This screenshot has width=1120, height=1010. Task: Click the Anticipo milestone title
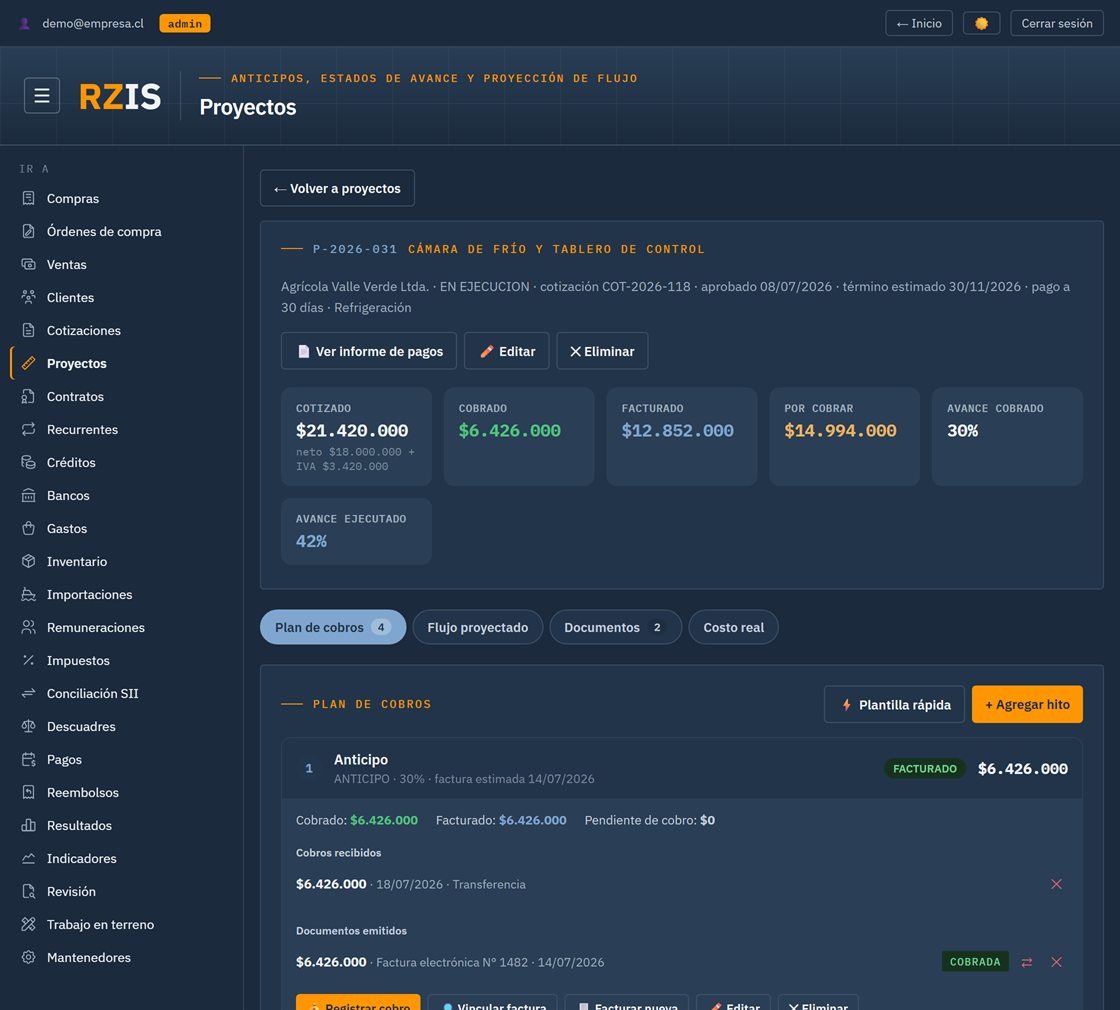pos(361,759)
